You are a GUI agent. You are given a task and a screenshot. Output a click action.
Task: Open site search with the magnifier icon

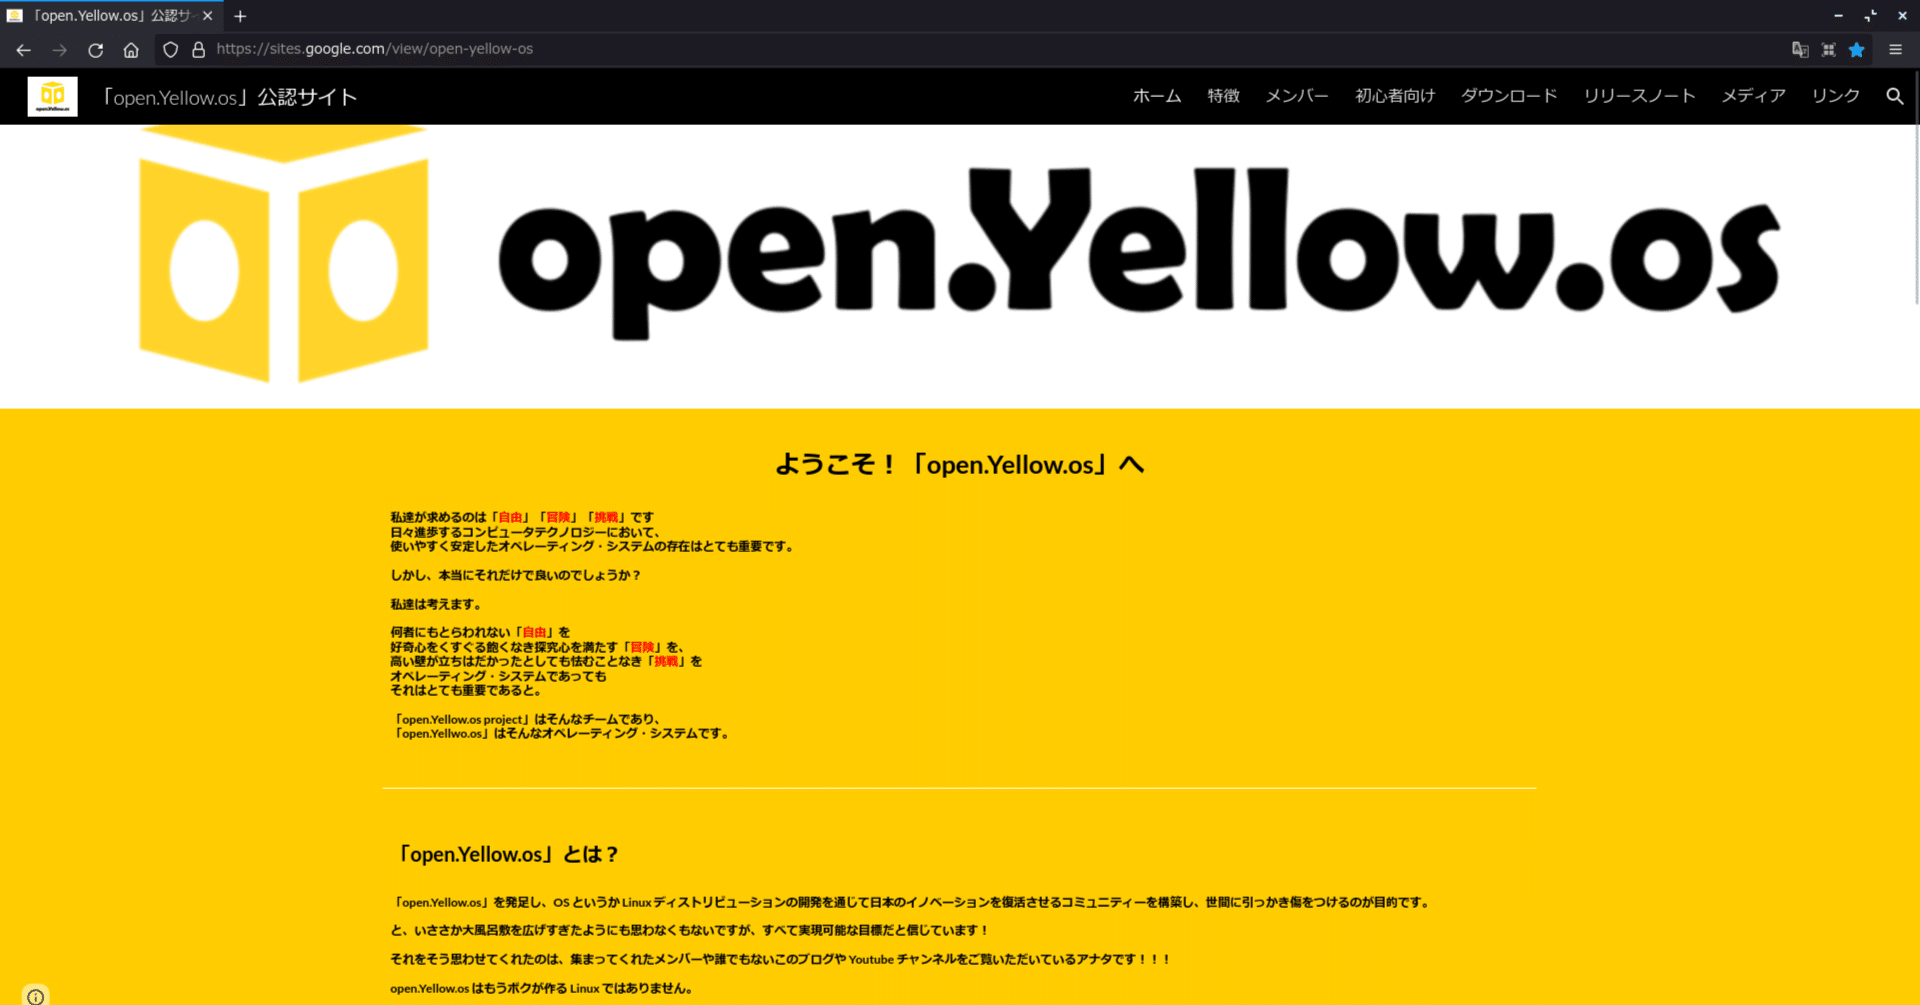point(1895,96)
